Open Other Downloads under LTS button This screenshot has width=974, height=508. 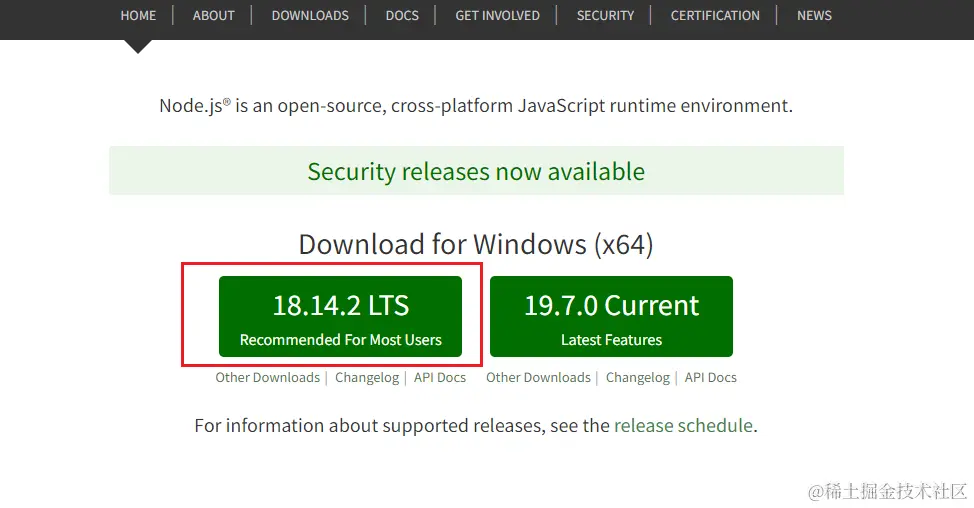(x=268, y=378)
